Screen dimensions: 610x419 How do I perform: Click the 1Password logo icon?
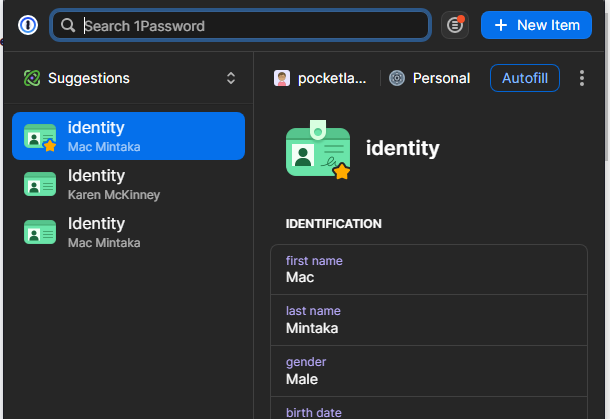28,25
